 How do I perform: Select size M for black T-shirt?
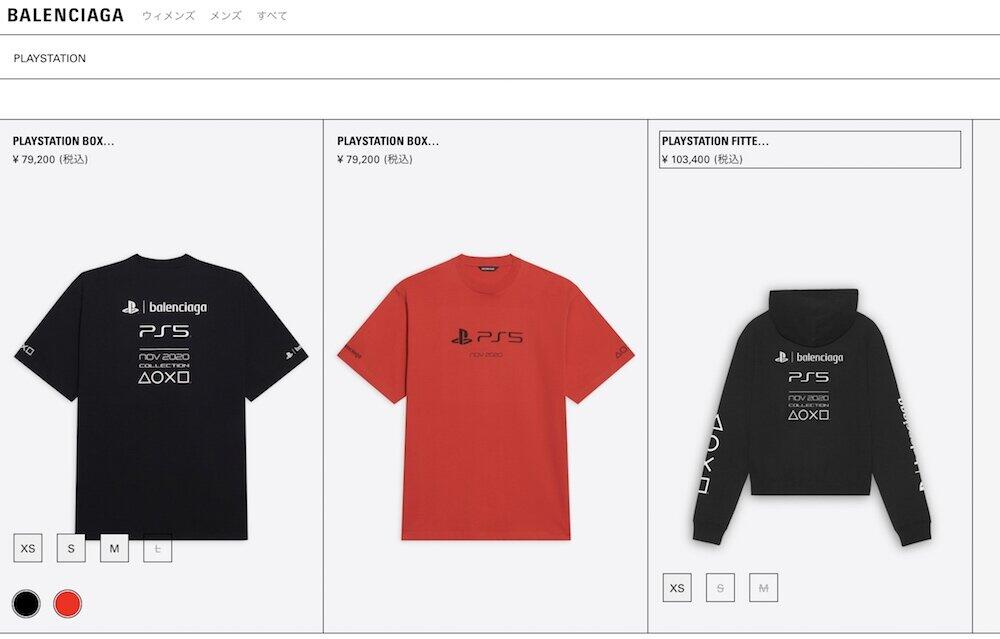(114, 548)
